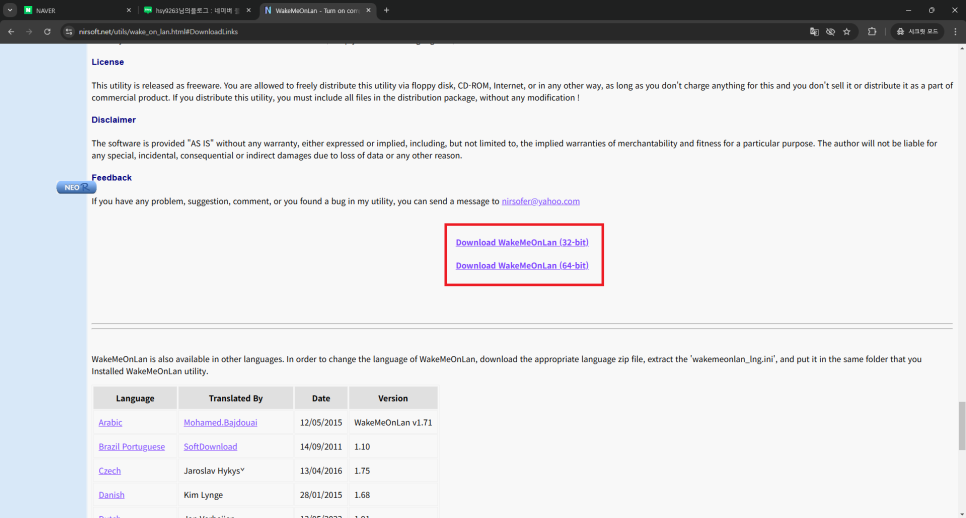This screenshot has width=966, height=518.
Task: Click the Date column header
Action: point(321,399)
